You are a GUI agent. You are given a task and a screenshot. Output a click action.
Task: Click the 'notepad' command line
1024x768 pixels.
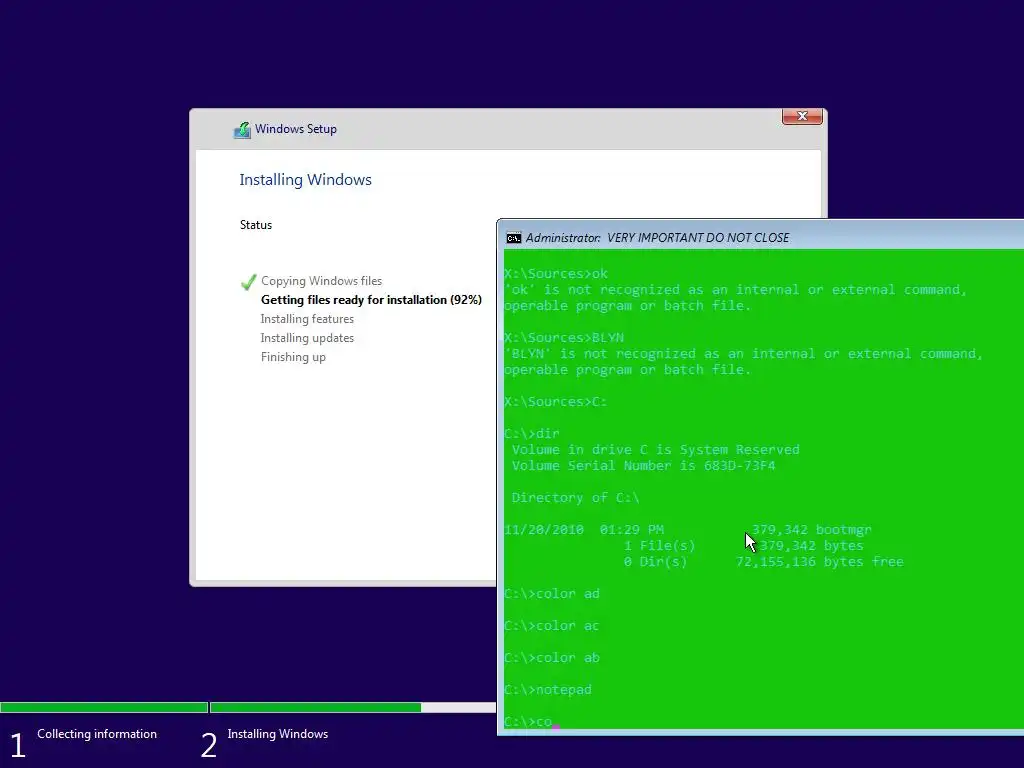(x=548, y=690)
